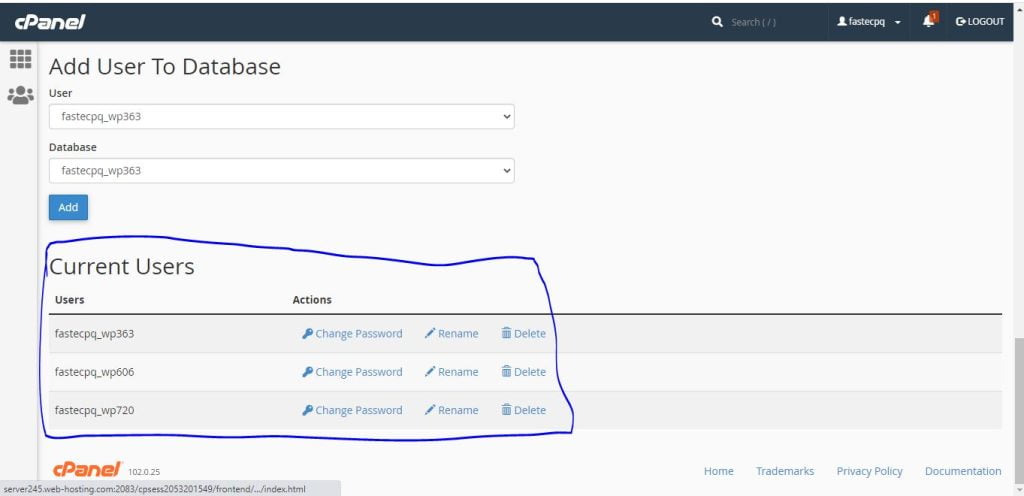This screenshot has width=1024, height=496.
Task: Open the fastecpq account dropdown
Action: 869,22
